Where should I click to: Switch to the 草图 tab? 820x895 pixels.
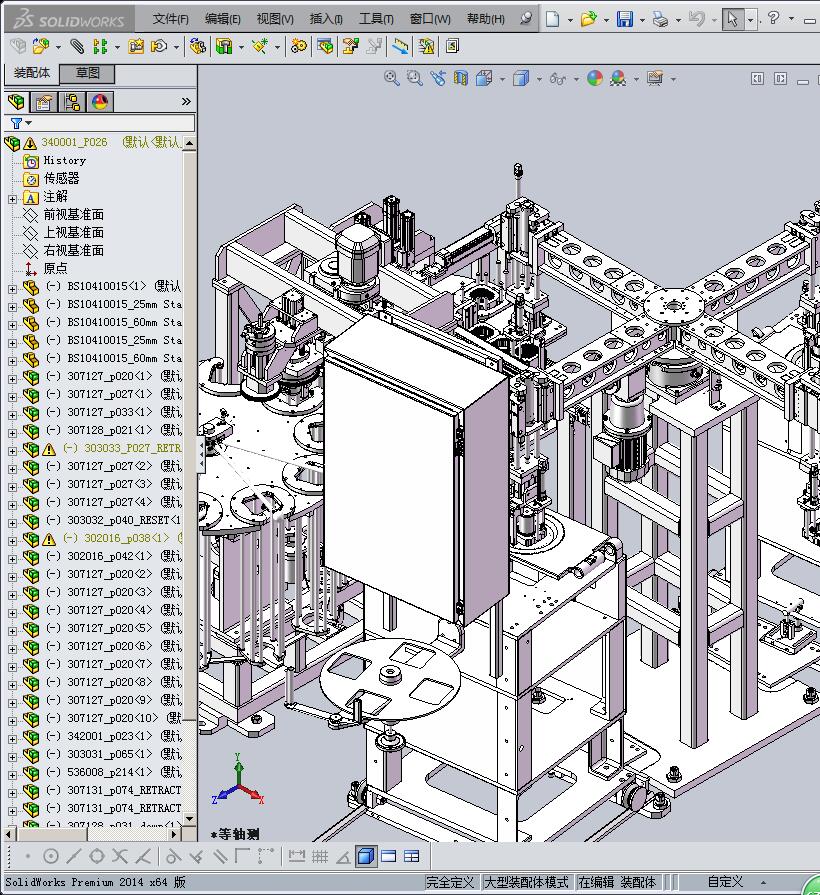pyautogui.click(x=88, y=73)
